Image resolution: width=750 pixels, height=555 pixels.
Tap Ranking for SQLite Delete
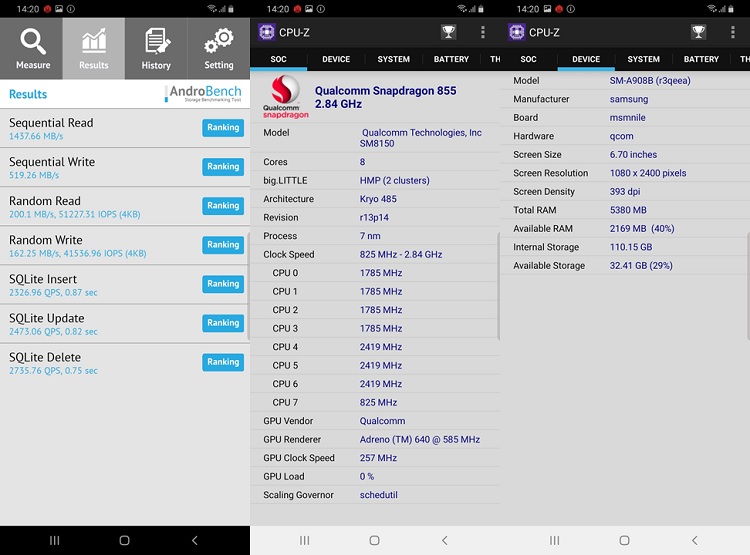223,362
